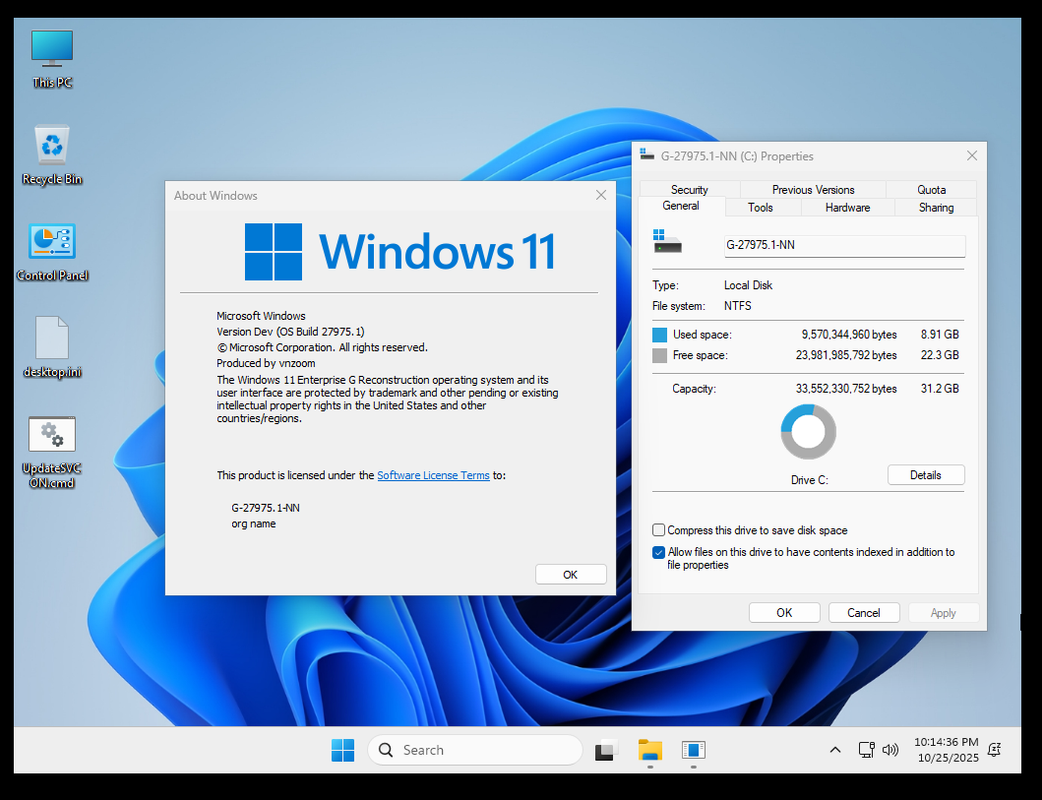This screenshot has height=800, width=1042.
Task: Select the UpdateSVC ON.cmd file icon
Action: click(52, 452)
